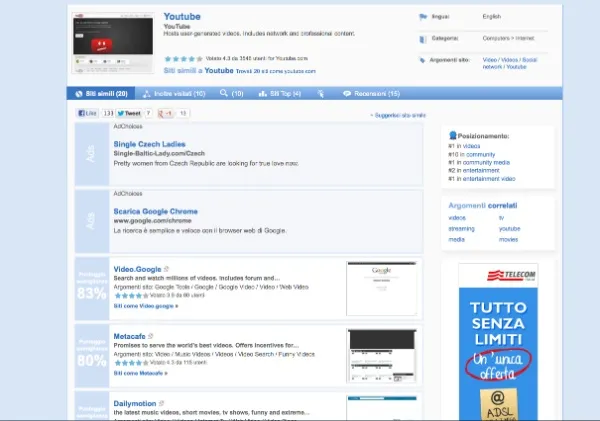Click the Twitter Tweet button

(x=129, y=113)
